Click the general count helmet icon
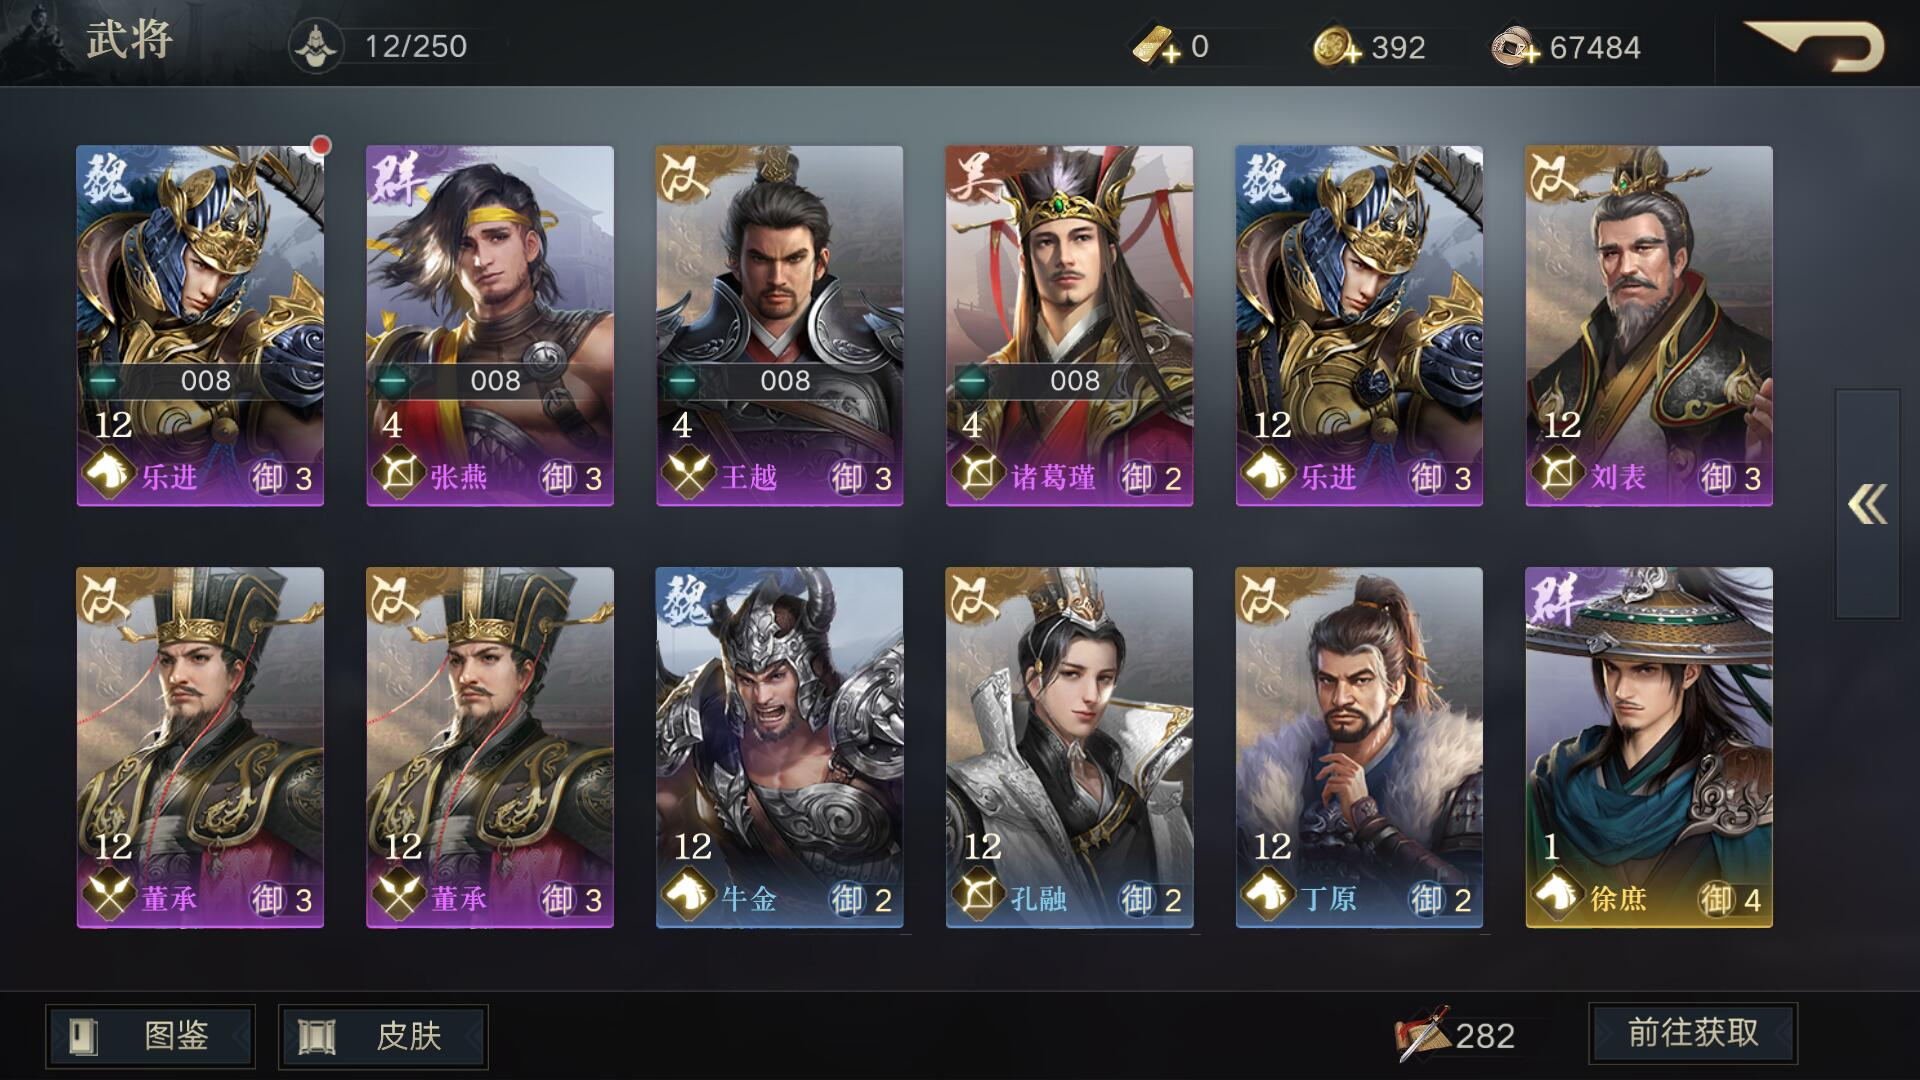Viewport: 1920px width, 1080px height. point(317,46)
